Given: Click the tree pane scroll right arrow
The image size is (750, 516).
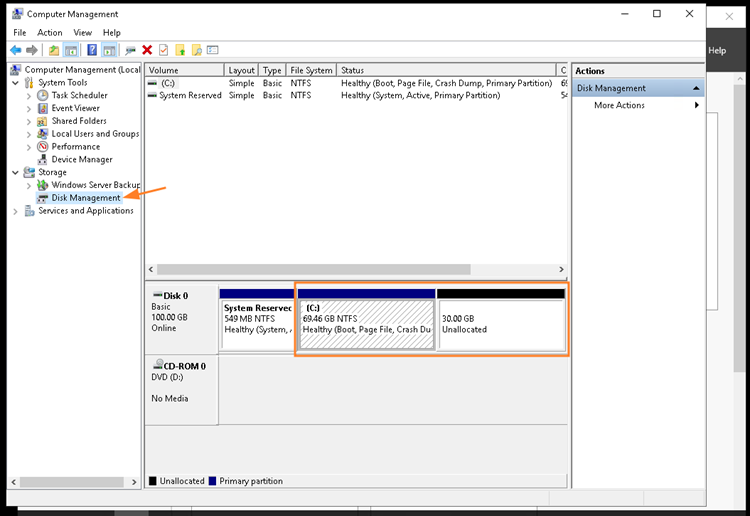Looking at the screenshot, I should point(134,482).
